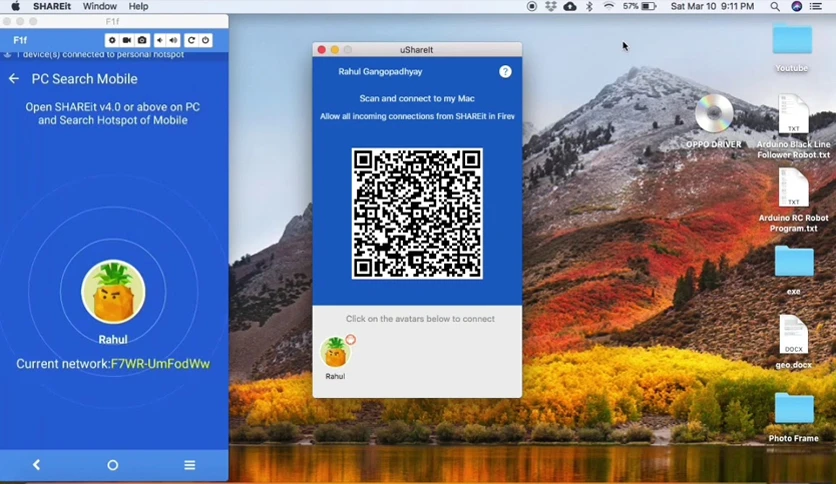
Task: Go back from PC Search Mobile screen
Action: [14, 79]
